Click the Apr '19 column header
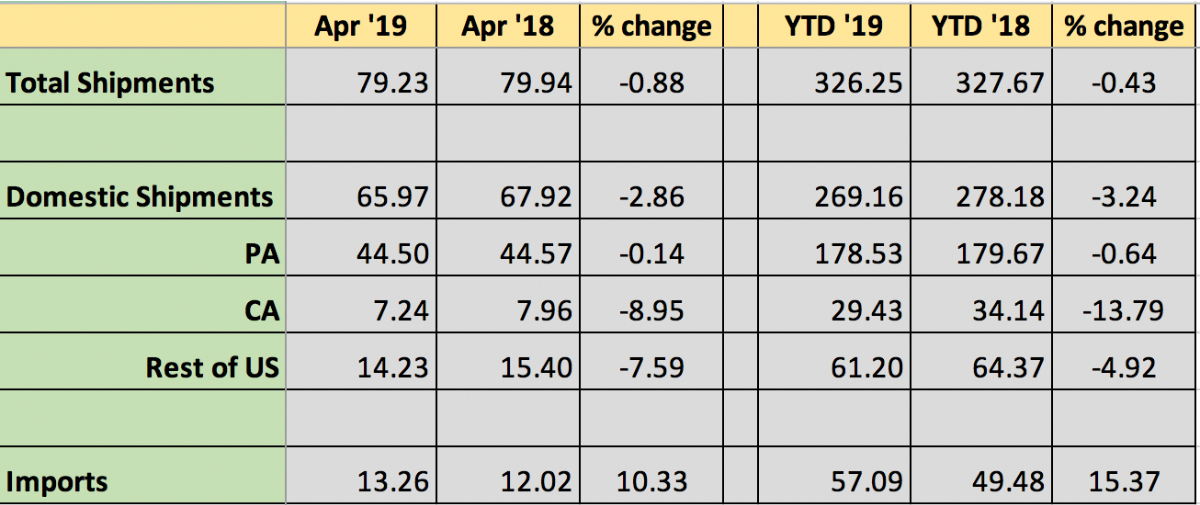The height and width of the screenshot is (505, 1200). coord(360,26)
